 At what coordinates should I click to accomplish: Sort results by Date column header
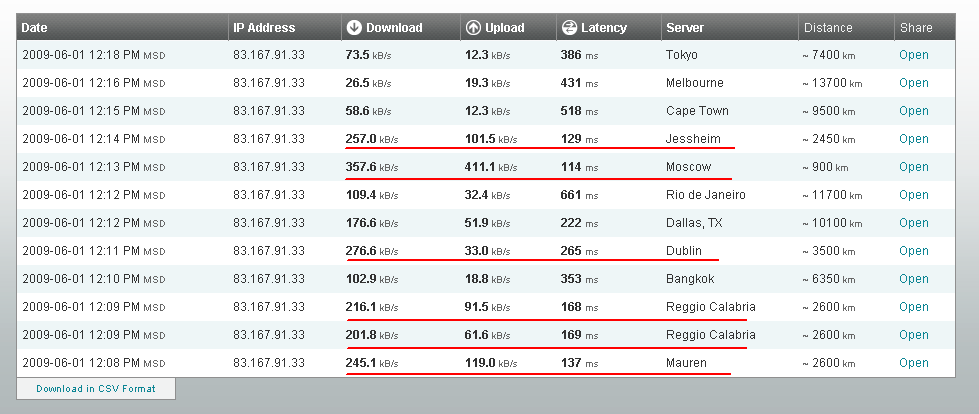pos(35,28)
